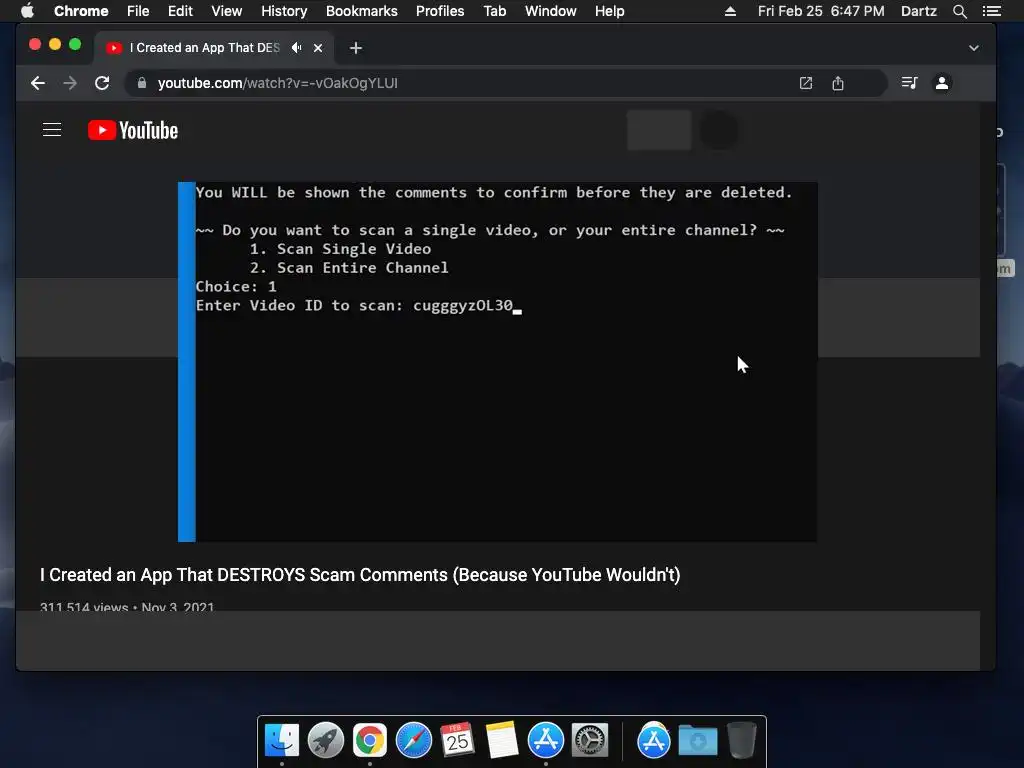Viewport: 1024px width, 768px height.
Task: Click the '311,514 views • Nov 3, 2021' line
Action: 127,607
